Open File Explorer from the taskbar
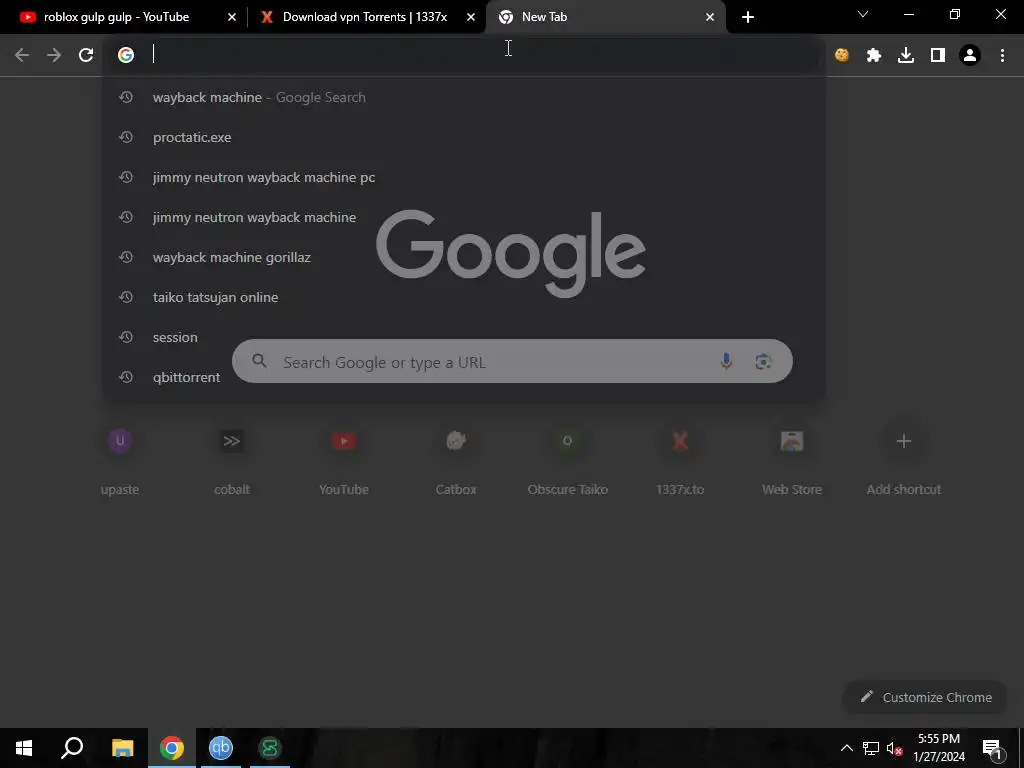The width and height of the screenshot is (1024, 768). click(122, 748)
